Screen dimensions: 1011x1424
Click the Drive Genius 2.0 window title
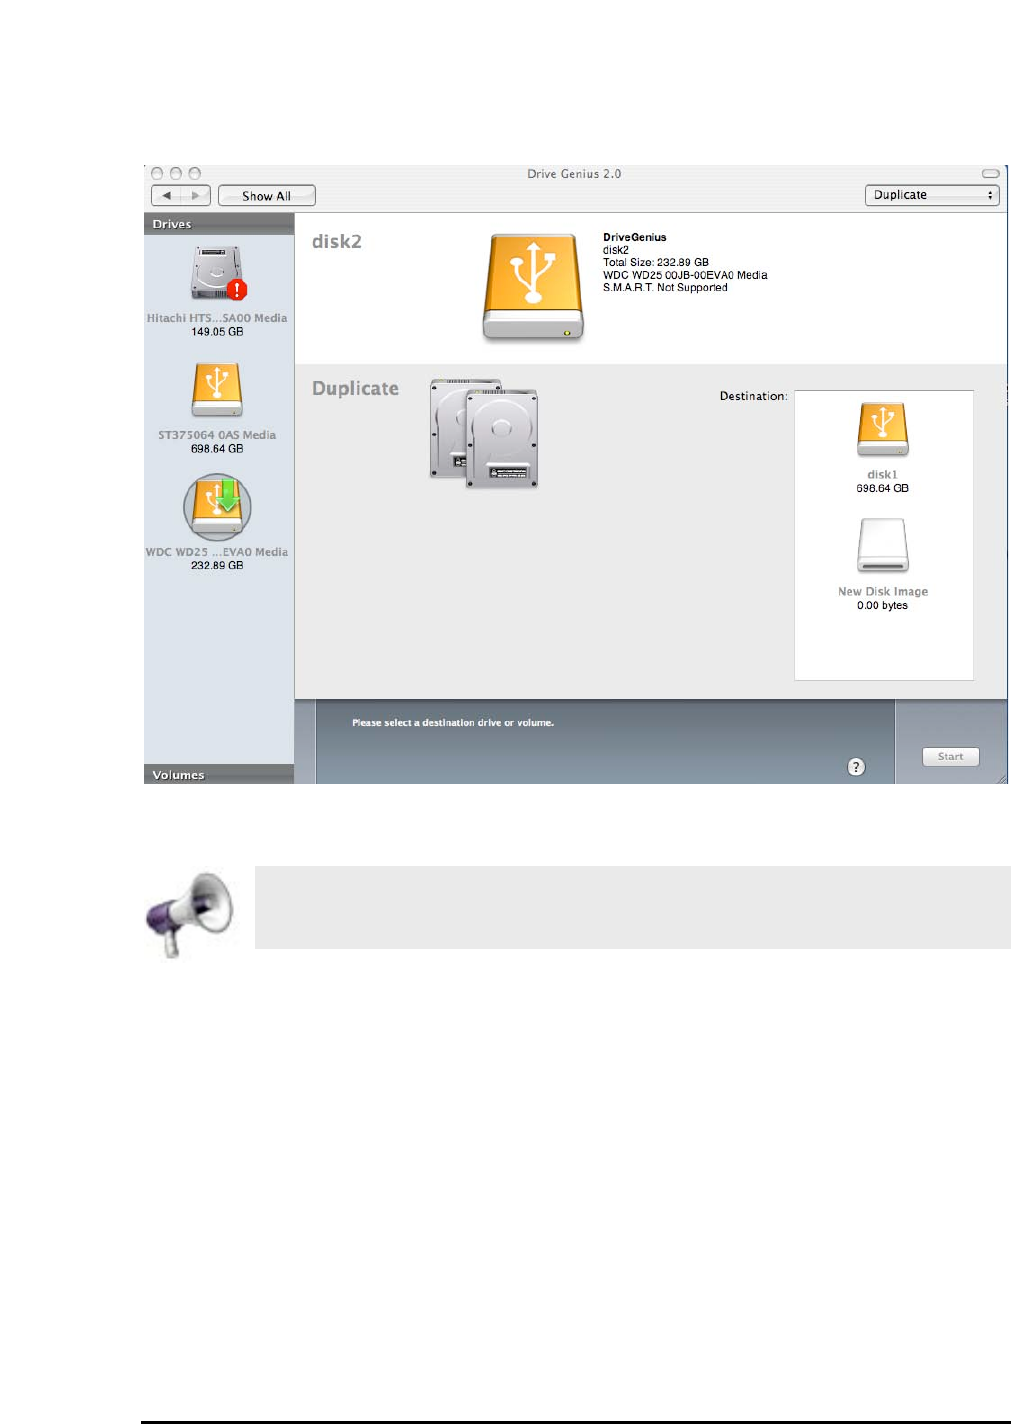point(574,174)
